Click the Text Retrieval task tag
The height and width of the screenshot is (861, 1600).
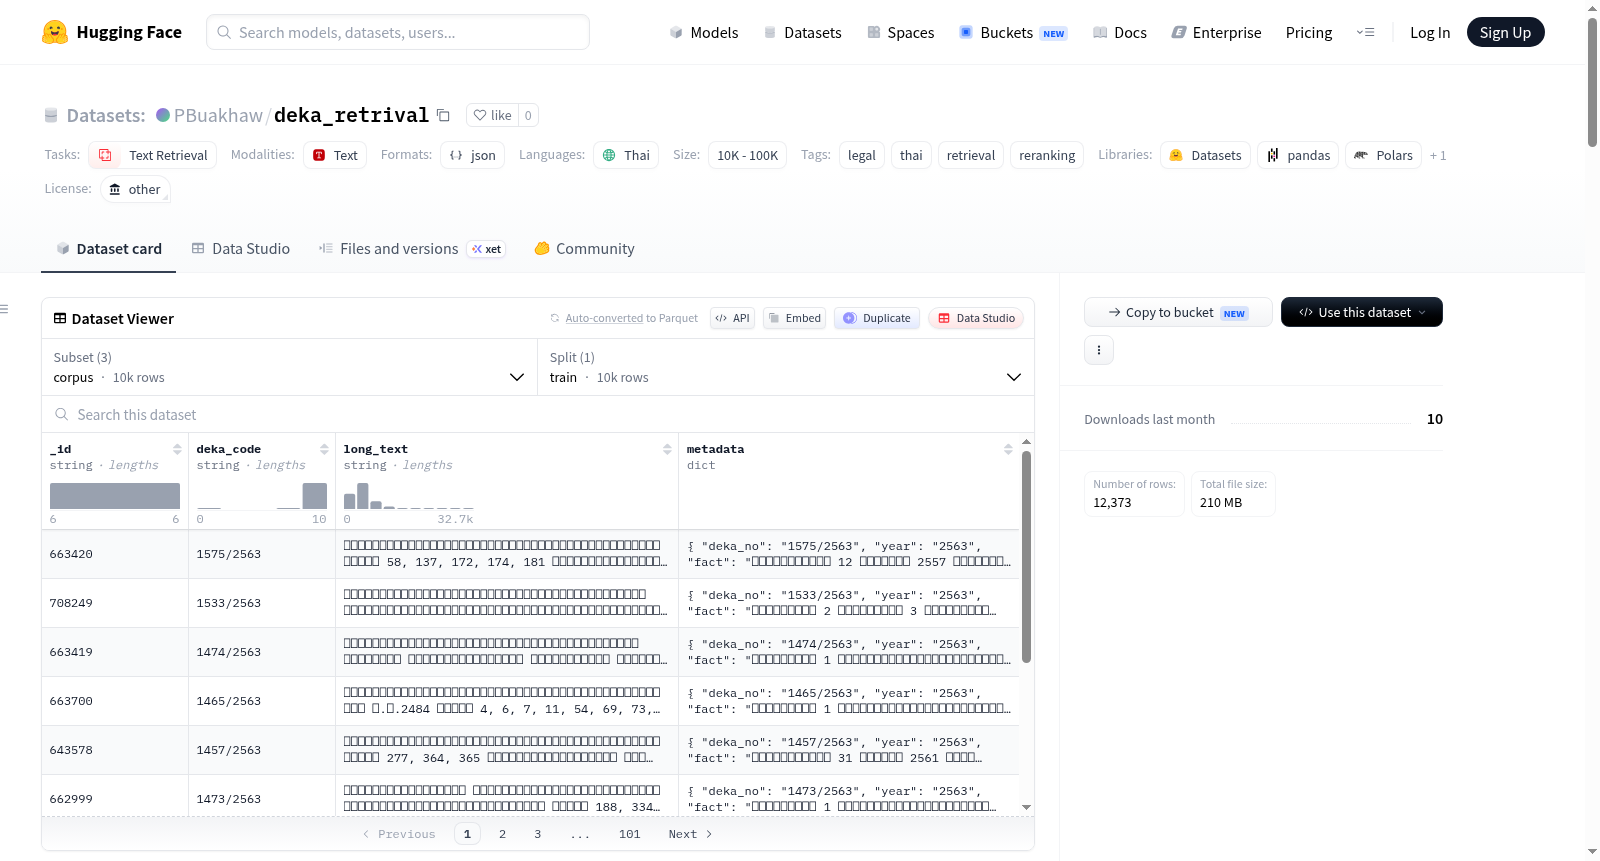(153, 155)
